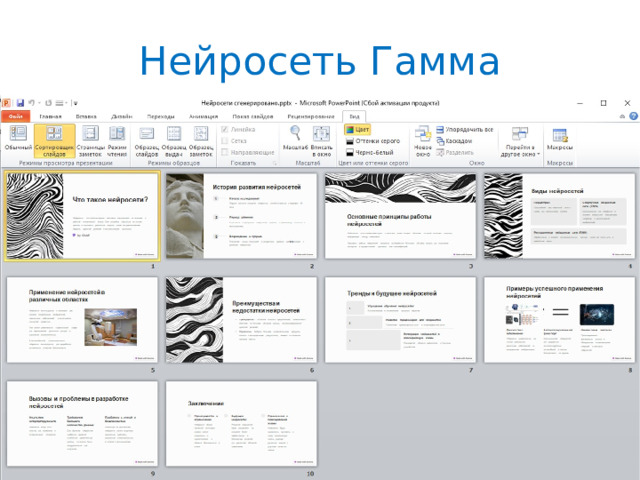This screenshot has width=640, height=480.
Task: Click the Каскадом button
Action: coord(454,141)
